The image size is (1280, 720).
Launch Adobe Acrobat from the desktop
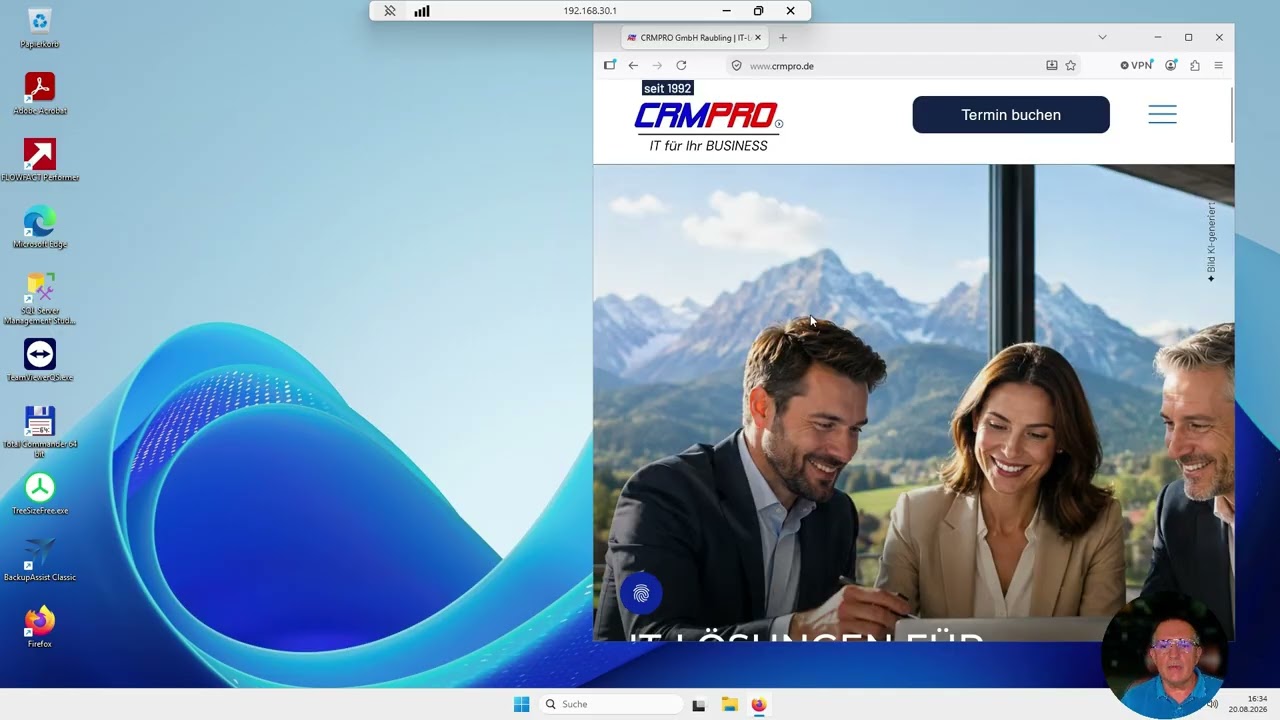coord(40,94)
